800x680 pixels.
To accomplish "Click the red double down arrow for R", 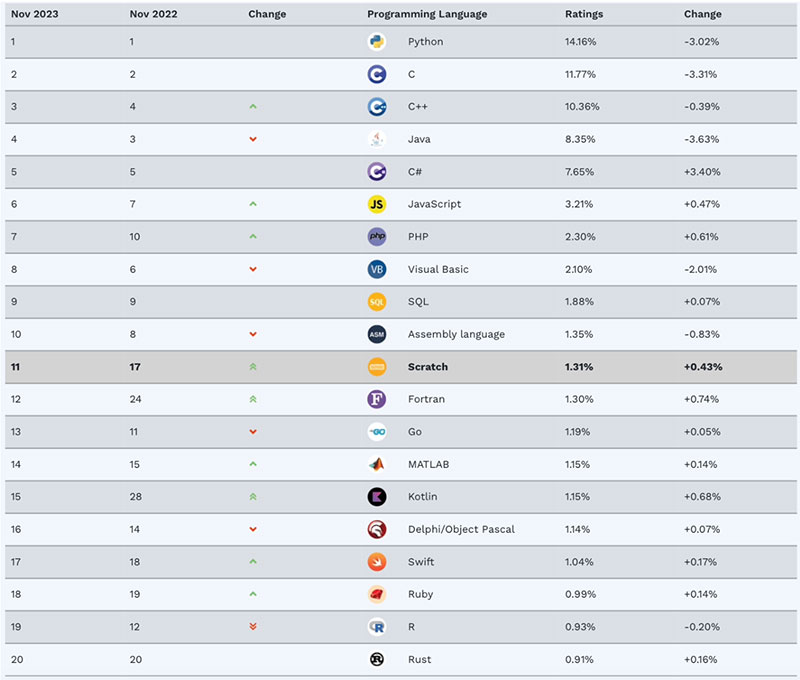I will click(253, 627).
